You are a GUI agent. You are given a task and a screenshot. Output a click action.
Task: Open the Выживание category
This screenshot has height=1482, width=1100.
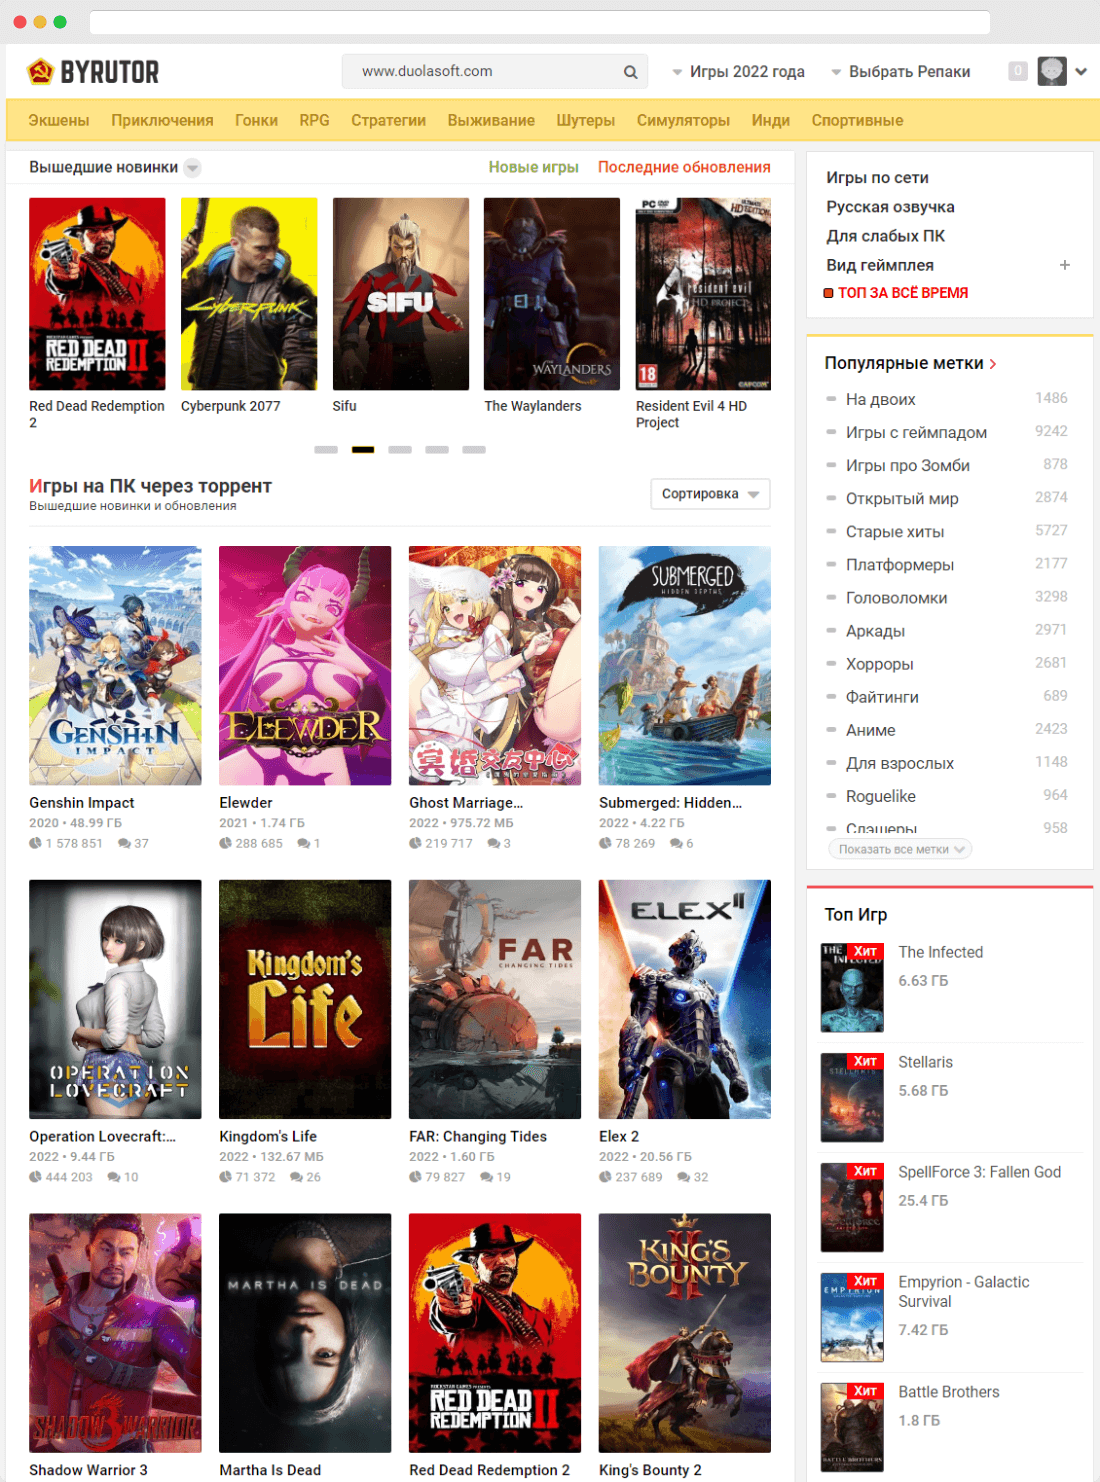pyautogui.click(x=491, y=120)
